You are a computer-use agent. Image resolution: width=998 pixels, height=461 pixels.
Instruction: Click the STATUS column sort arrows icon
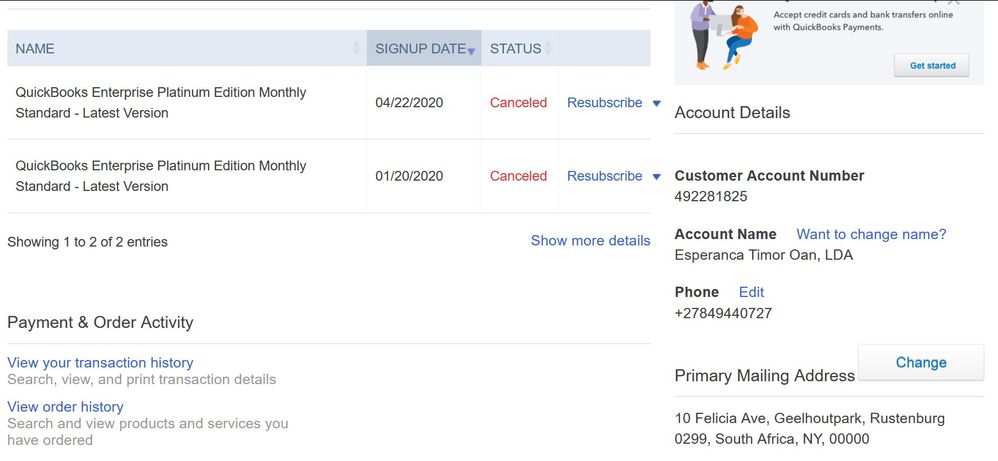point(548,48)
